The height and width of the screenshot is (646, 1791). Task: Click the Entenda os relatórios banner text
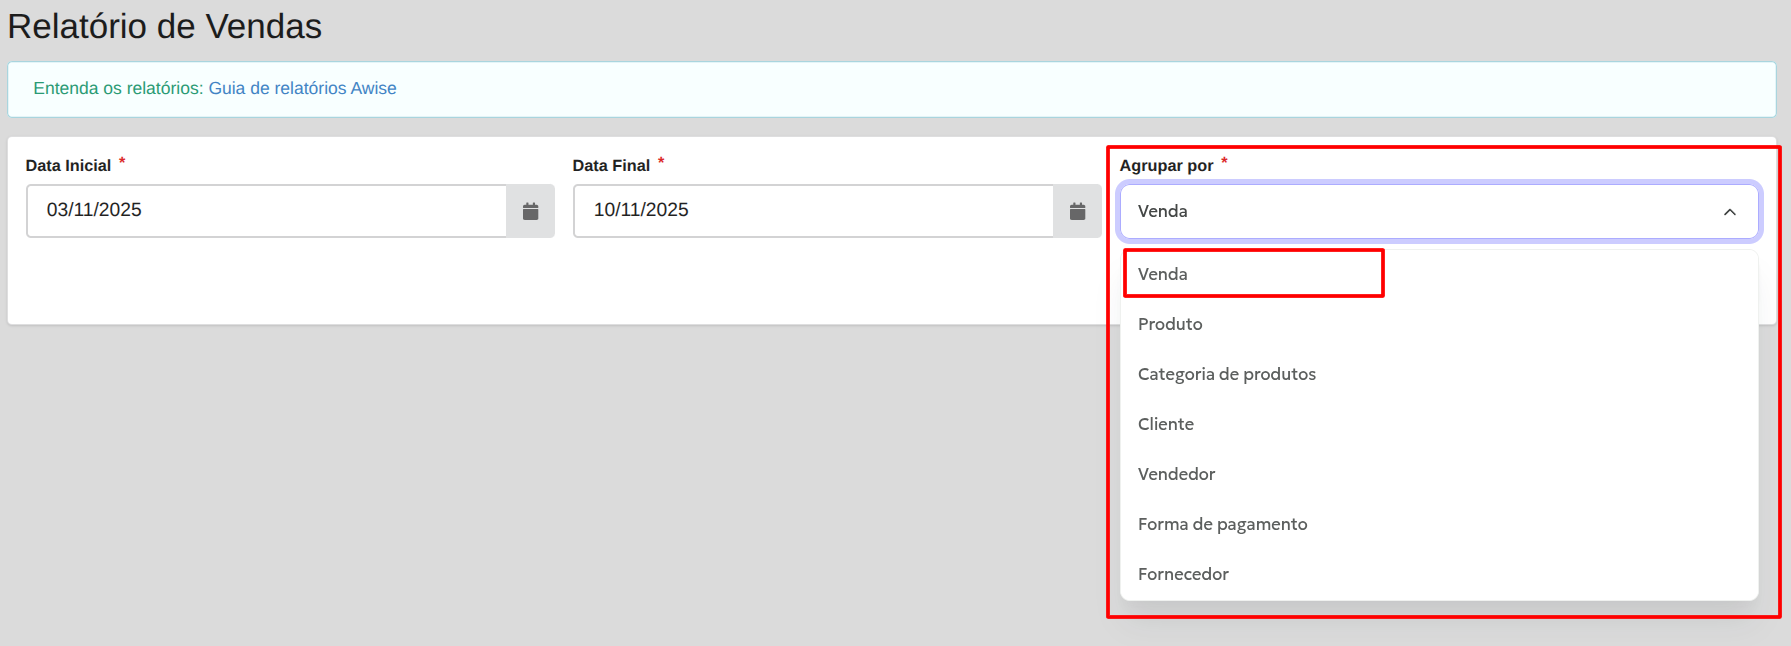tap(118, 88)
